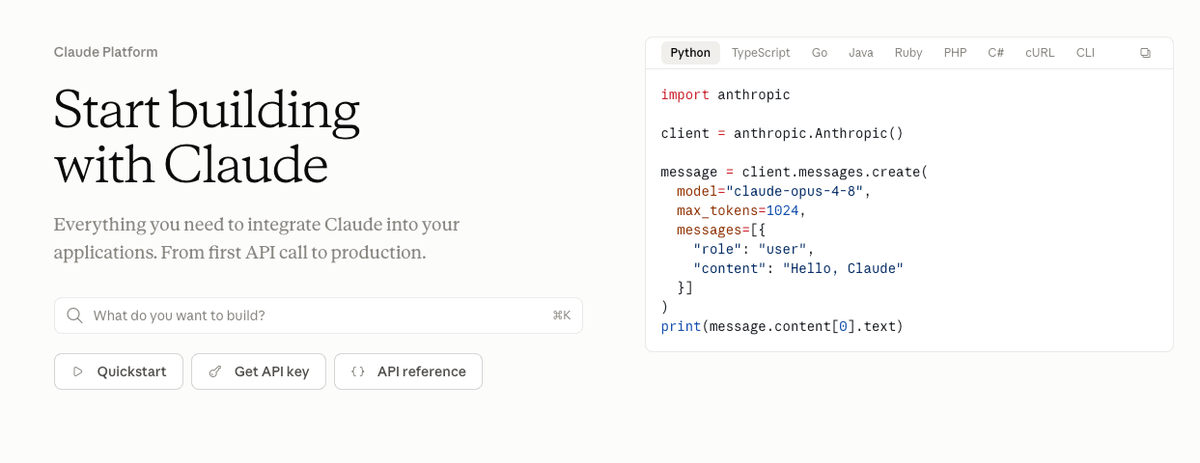
Task: Open the Quickstart guide button
Action: [x=119, y=372]
